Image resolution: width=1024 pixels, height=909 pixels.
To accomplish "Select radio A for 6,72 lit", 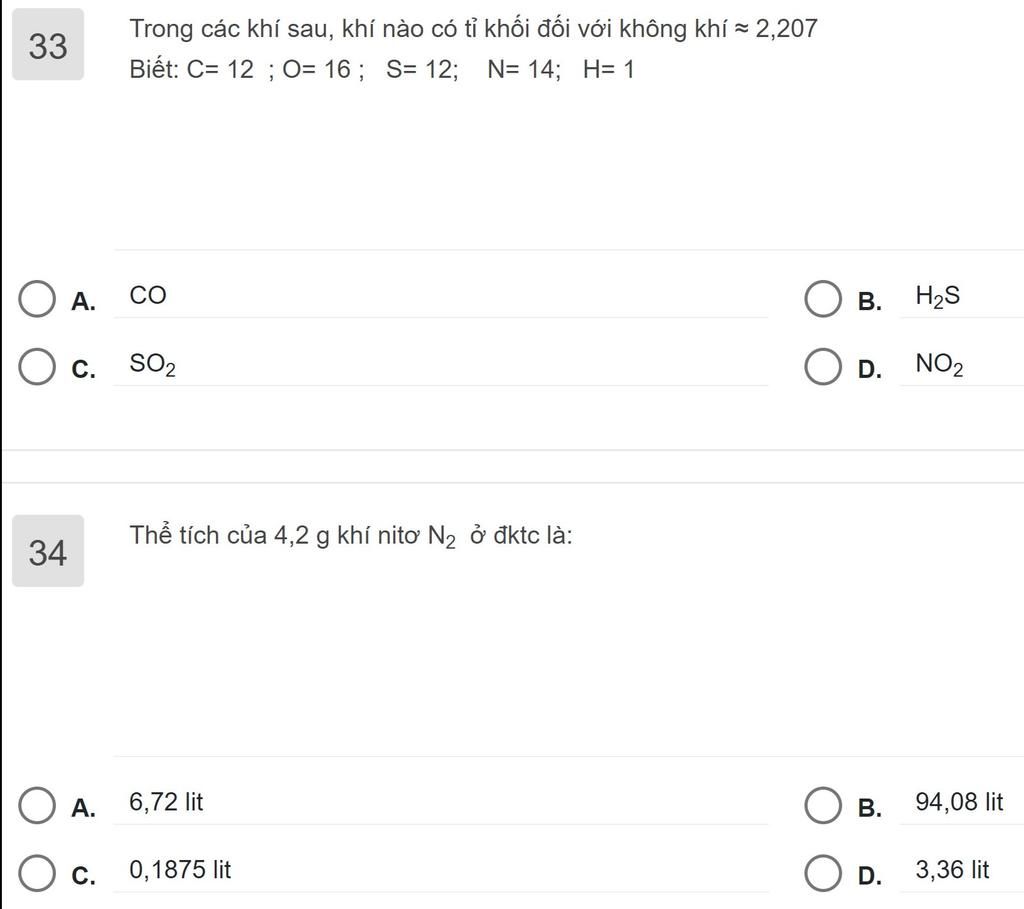I will (x=37, y=805).
